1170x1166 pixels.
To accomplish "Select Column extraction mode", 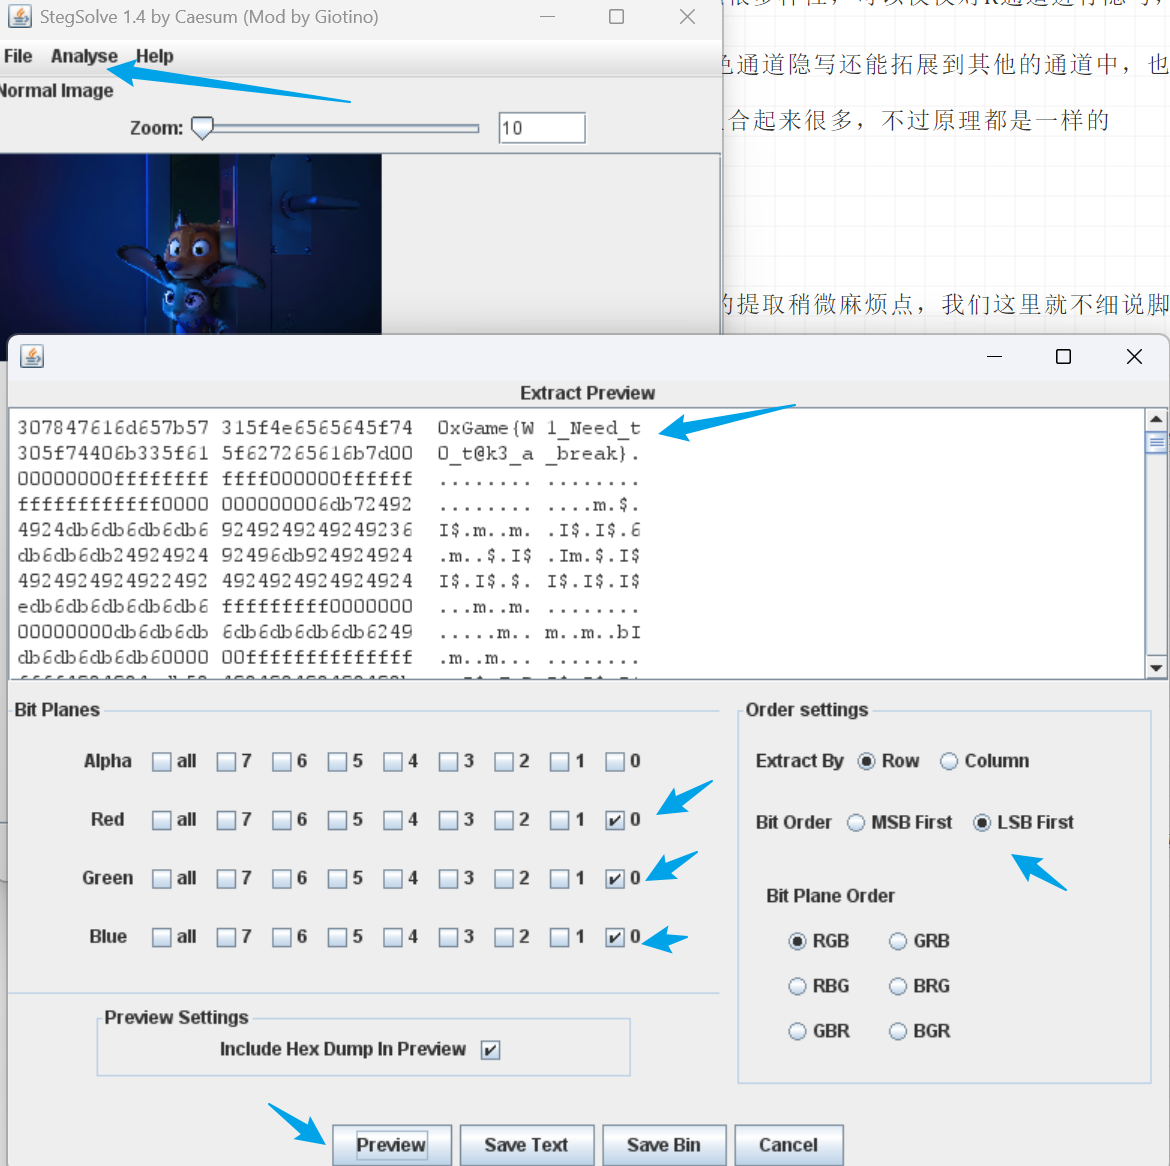I will click(949, 762).
